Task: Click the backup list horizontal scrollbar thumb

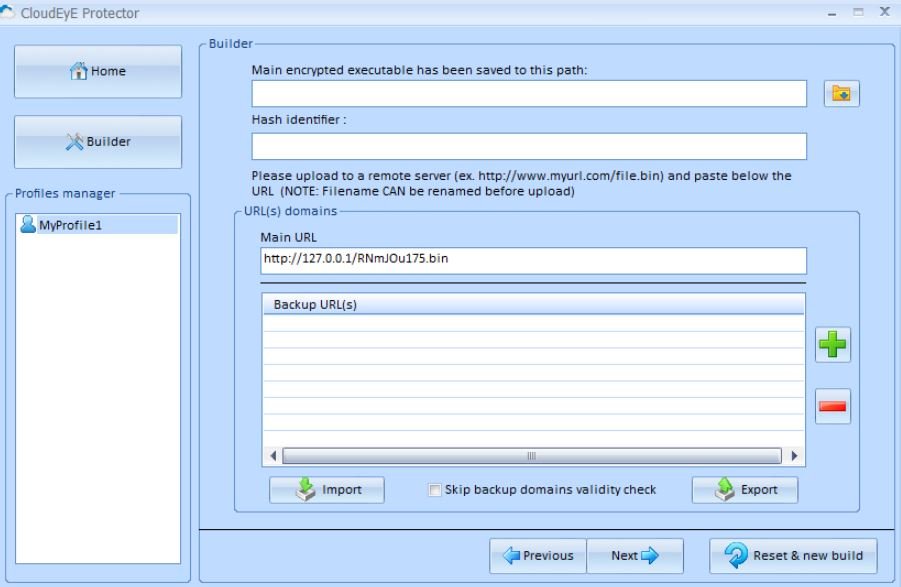Action: click(532, 456)
